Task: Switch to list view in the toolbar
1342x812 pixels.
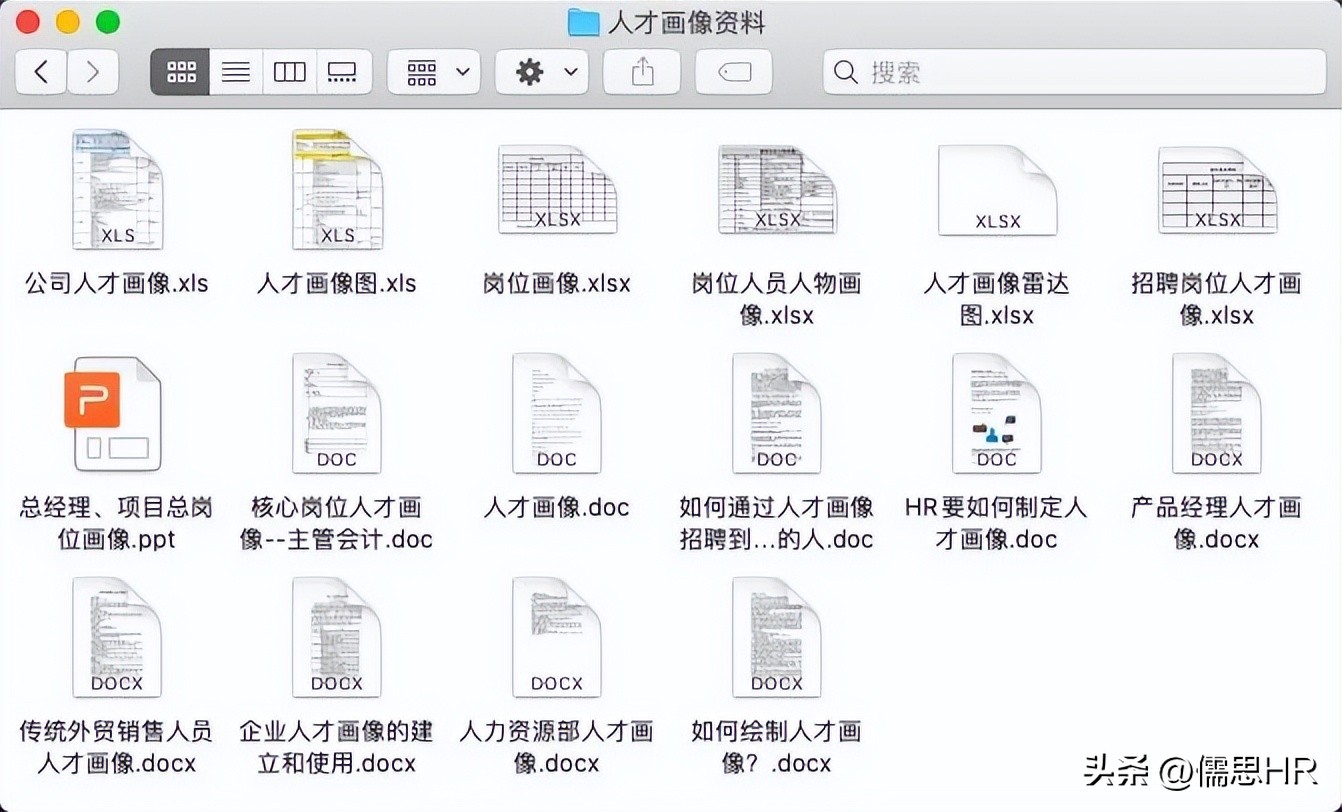Action: click(234, 71)
